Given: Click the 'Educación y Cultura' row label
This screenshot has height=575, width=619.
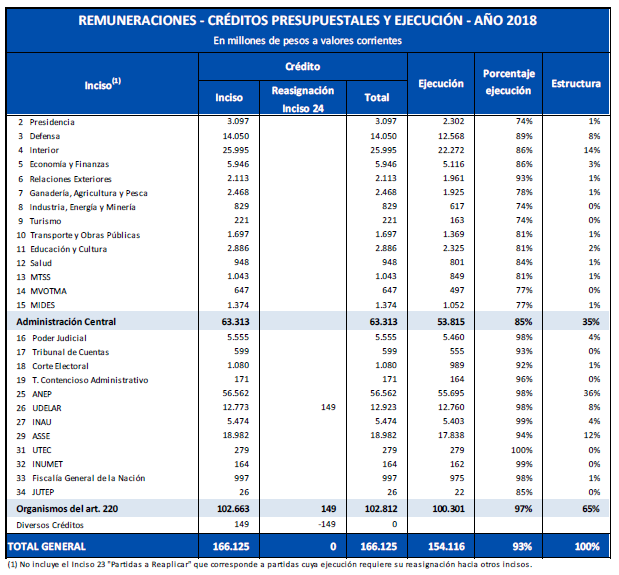Looking at the screenshot, I should (x=69, y=249).
